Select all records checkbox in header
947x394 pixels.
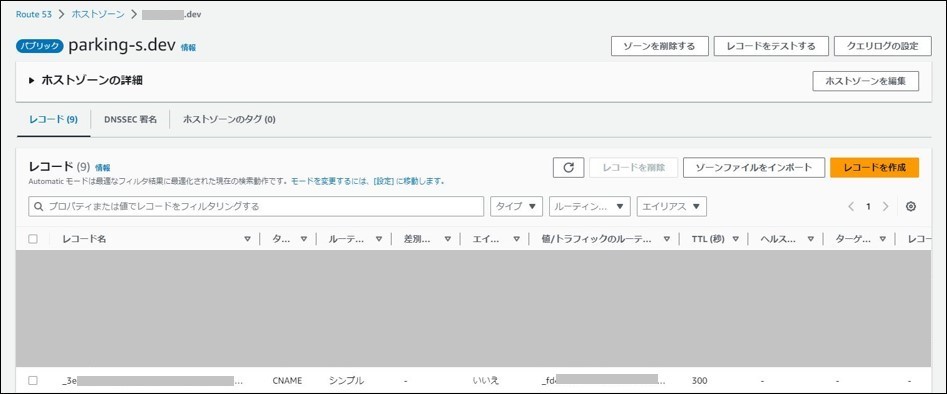click(x=33, y=239)
